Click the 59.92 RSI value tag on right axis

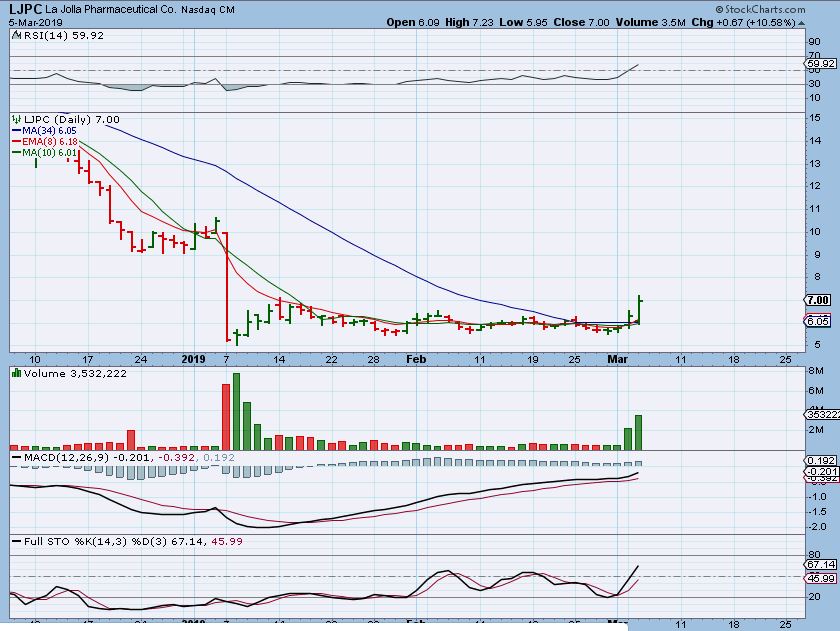click(x=821, y=63)
